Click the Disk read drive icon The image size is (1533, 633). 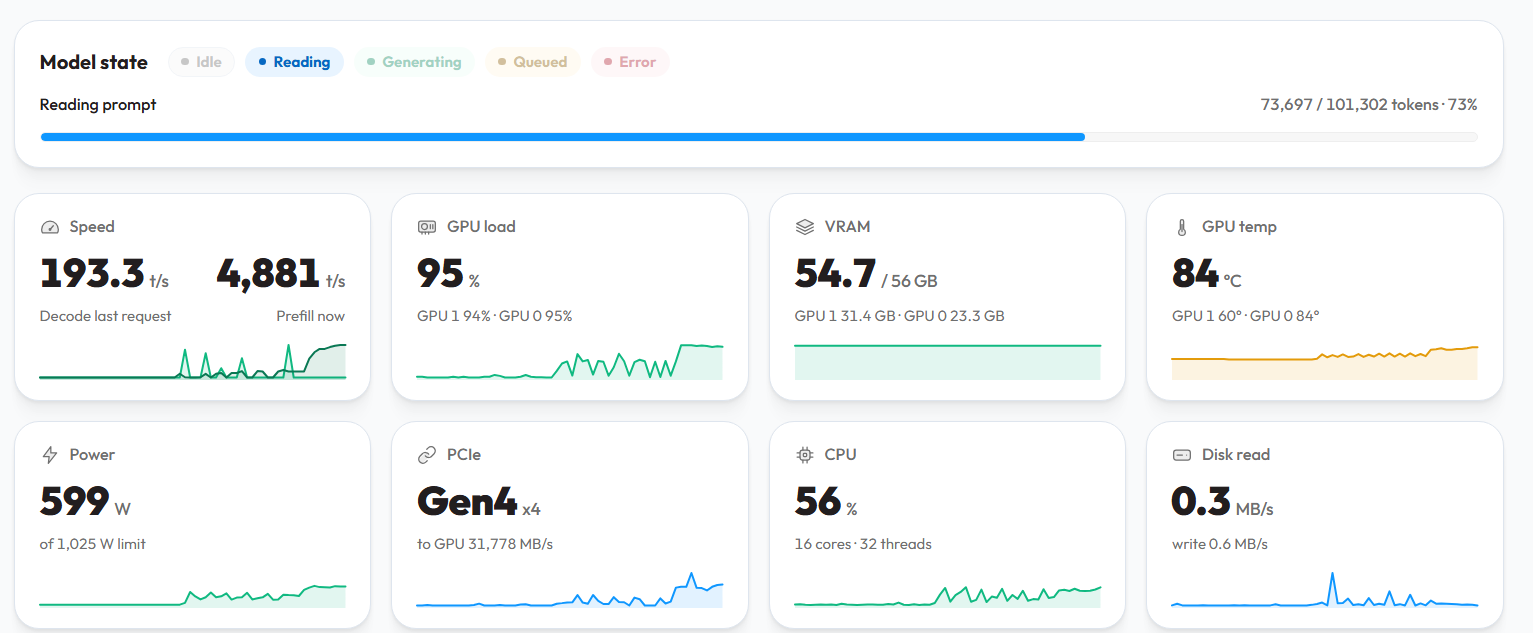[x=1182, y=455]
